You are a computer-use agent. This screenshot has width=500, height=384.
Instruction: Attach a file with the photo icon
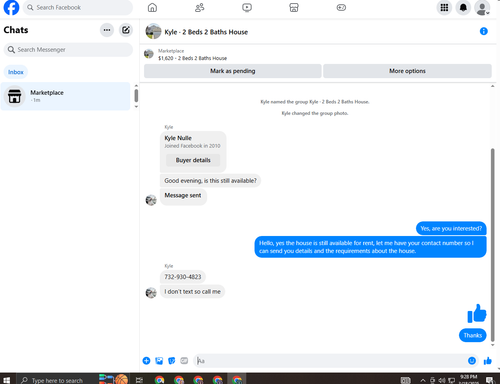click(159, 361)
